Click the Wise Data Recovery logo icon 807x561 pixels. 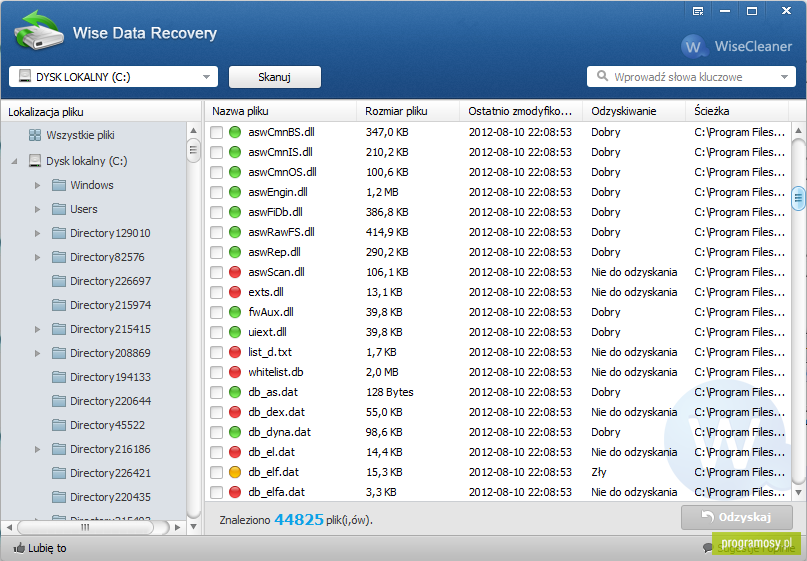point(39,31)
